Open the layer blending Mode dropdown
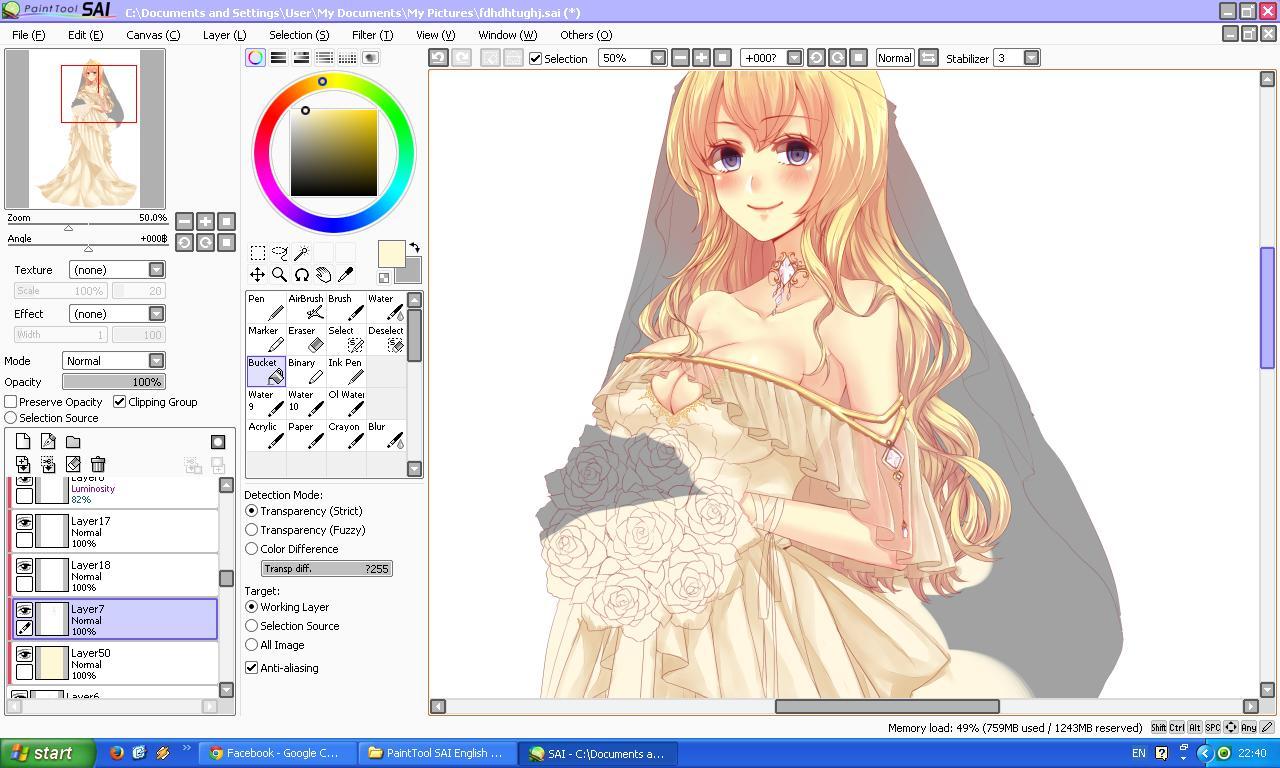 coord(114,361)
